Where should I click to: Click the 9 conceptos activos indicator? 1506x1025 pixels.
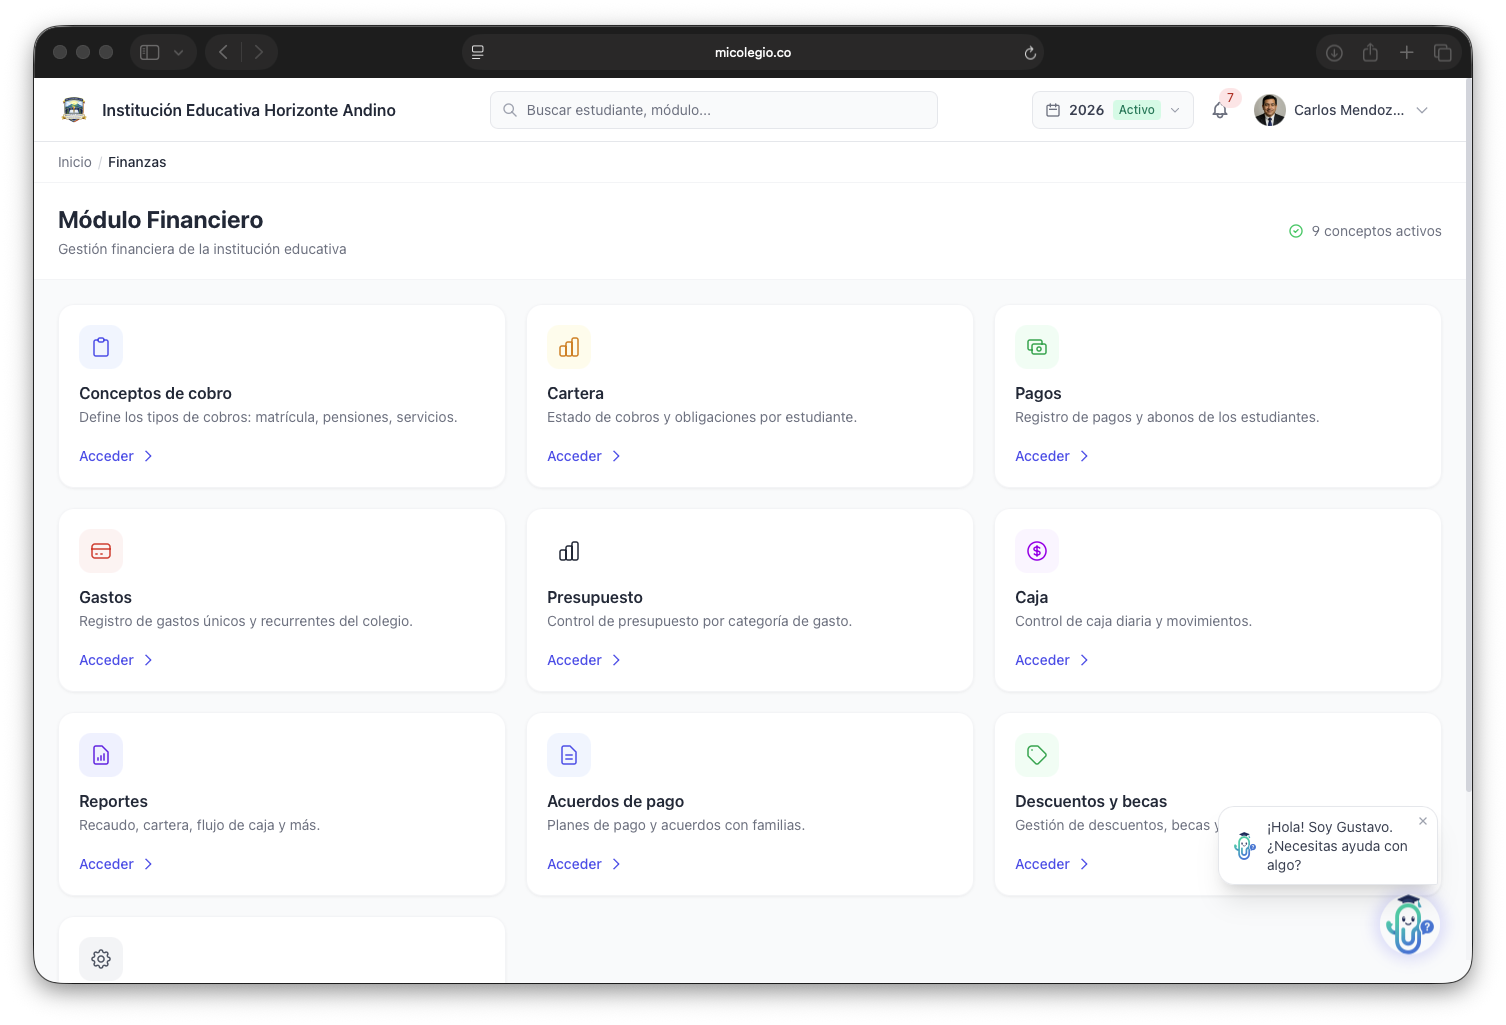tap(1365, 231)
